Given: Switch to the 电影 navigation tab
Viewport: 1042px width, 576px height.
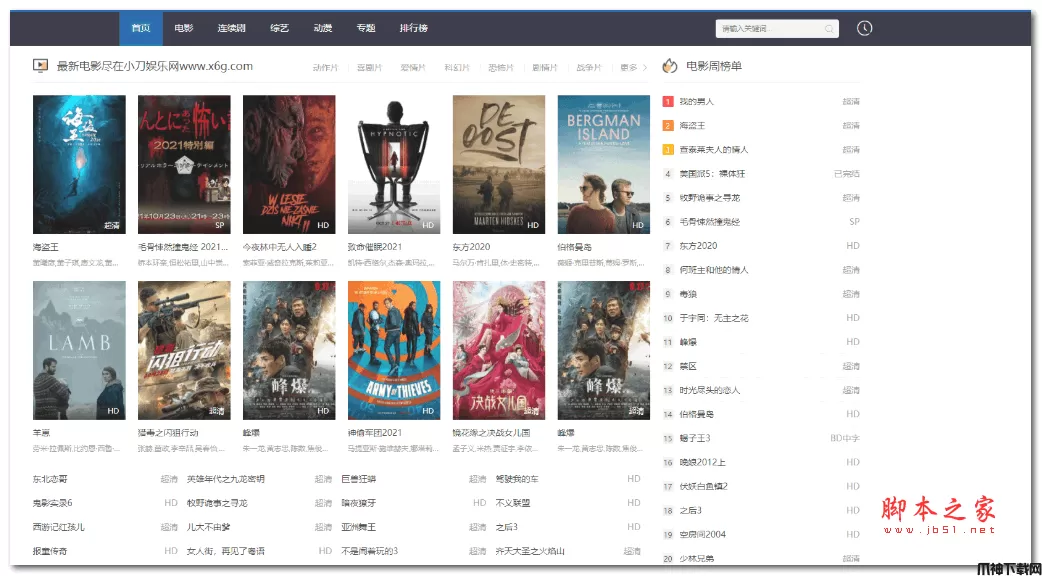Looking at the screenshot, I should pos(183,28).
